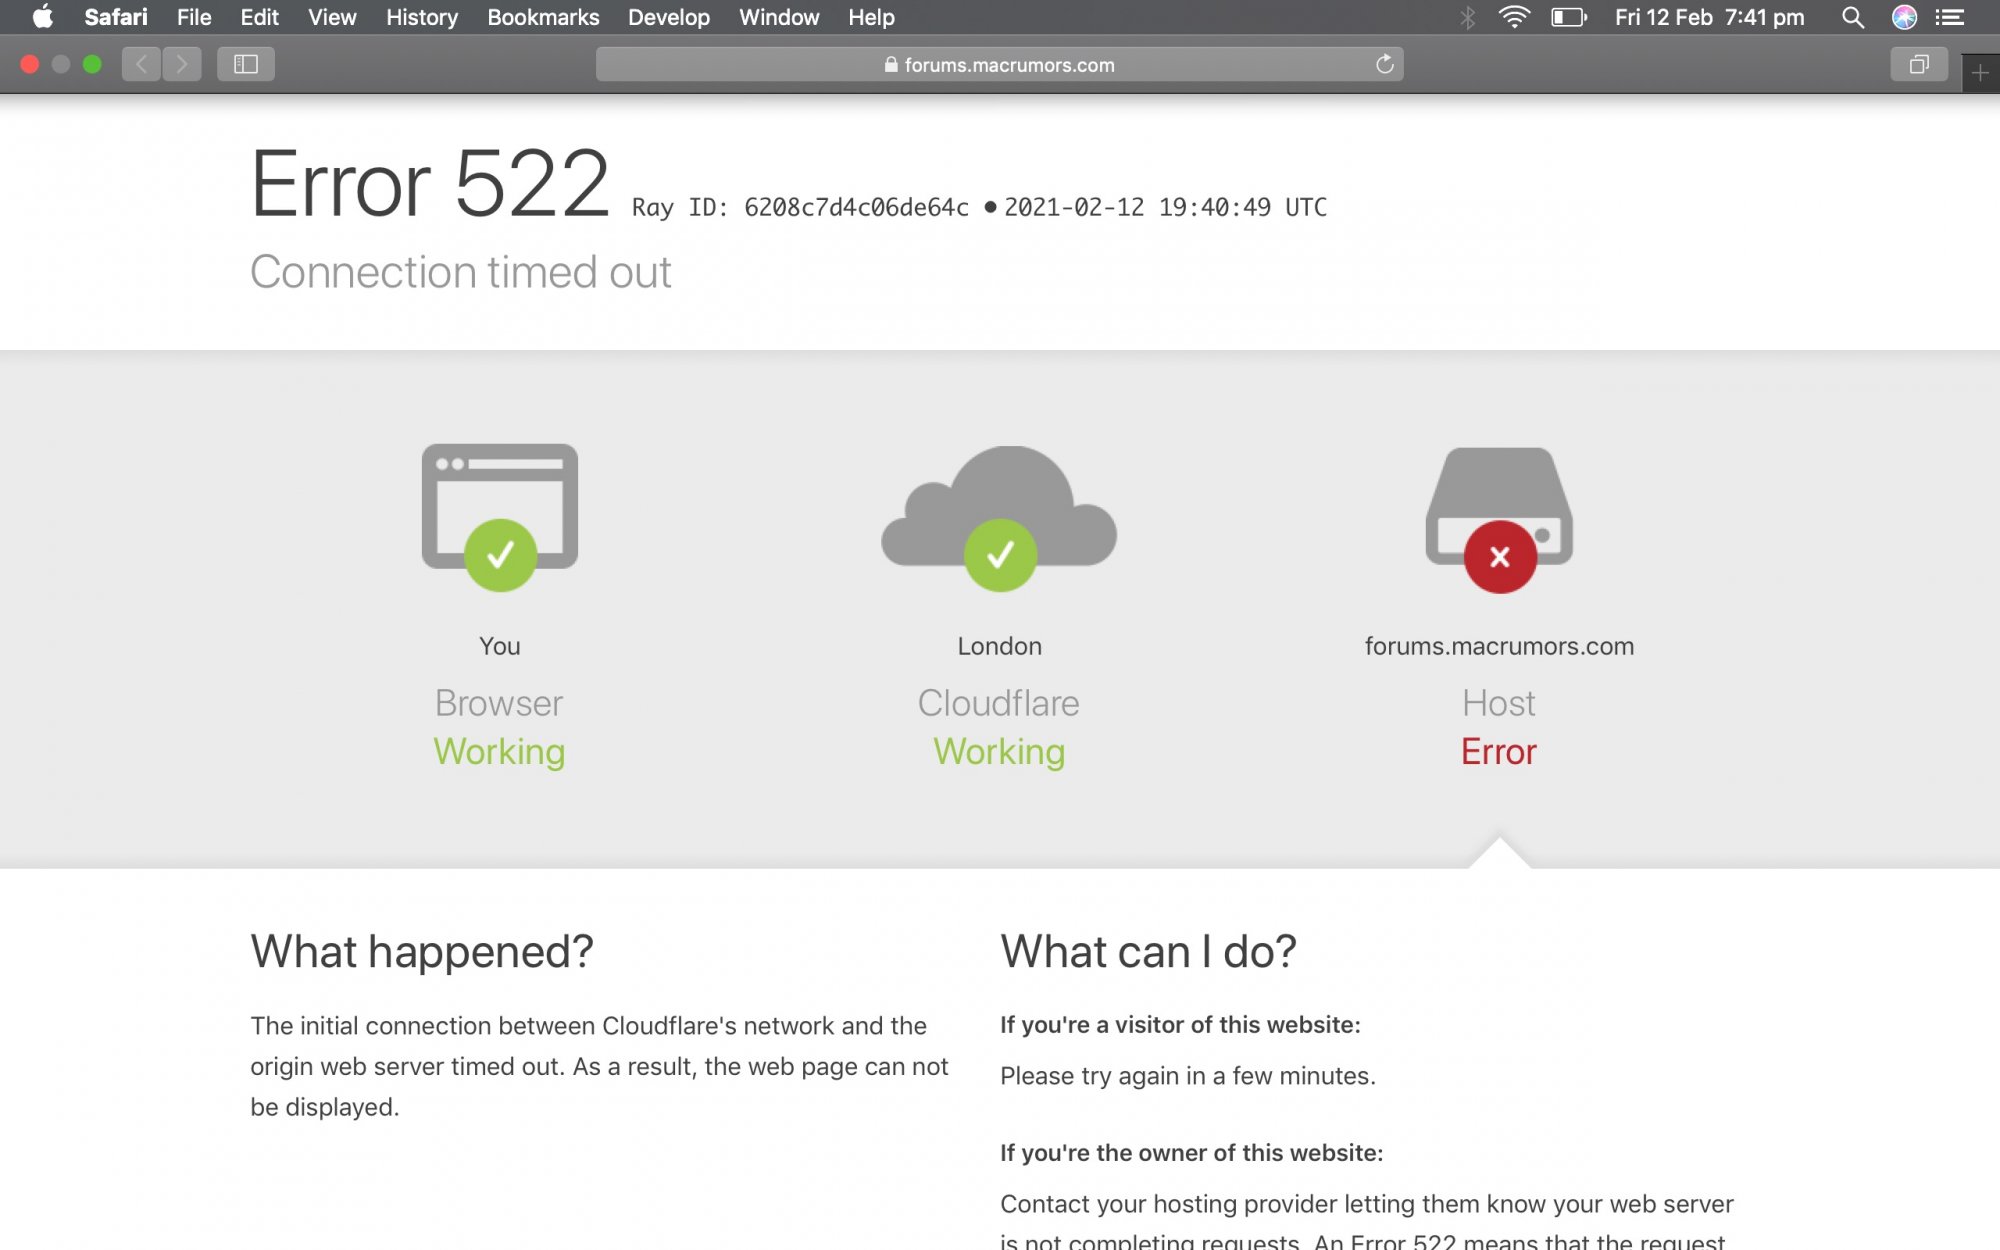Click the browser window icon with checkmark

(x=500, y=518)
